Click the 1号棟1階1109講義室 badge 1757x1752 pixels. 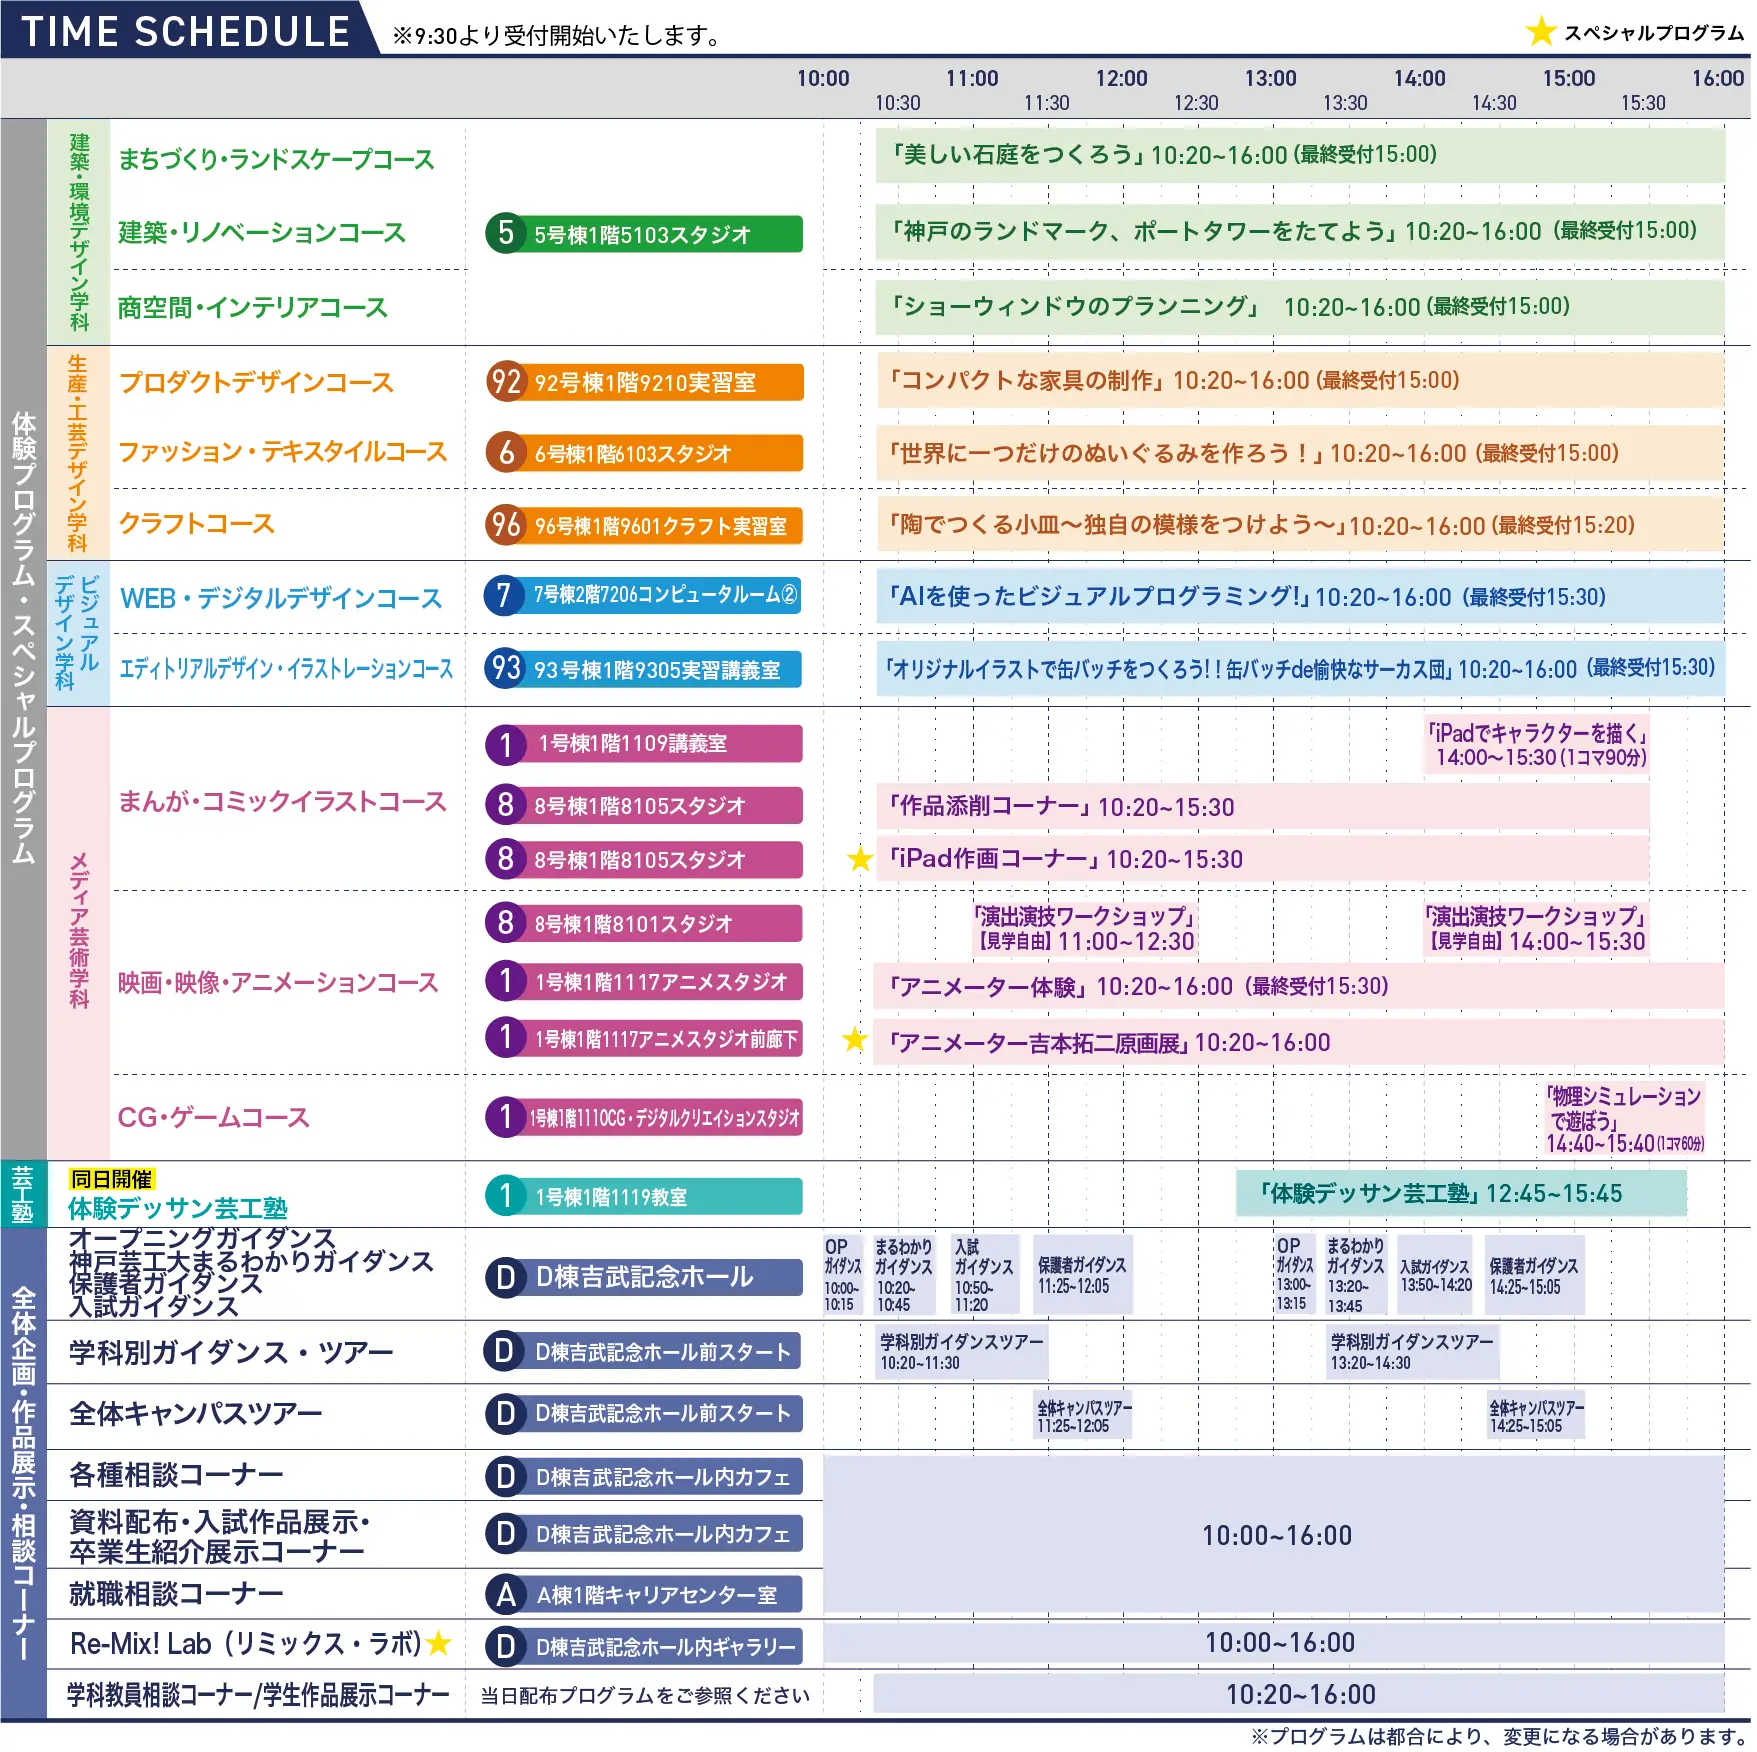click(644, 743)
